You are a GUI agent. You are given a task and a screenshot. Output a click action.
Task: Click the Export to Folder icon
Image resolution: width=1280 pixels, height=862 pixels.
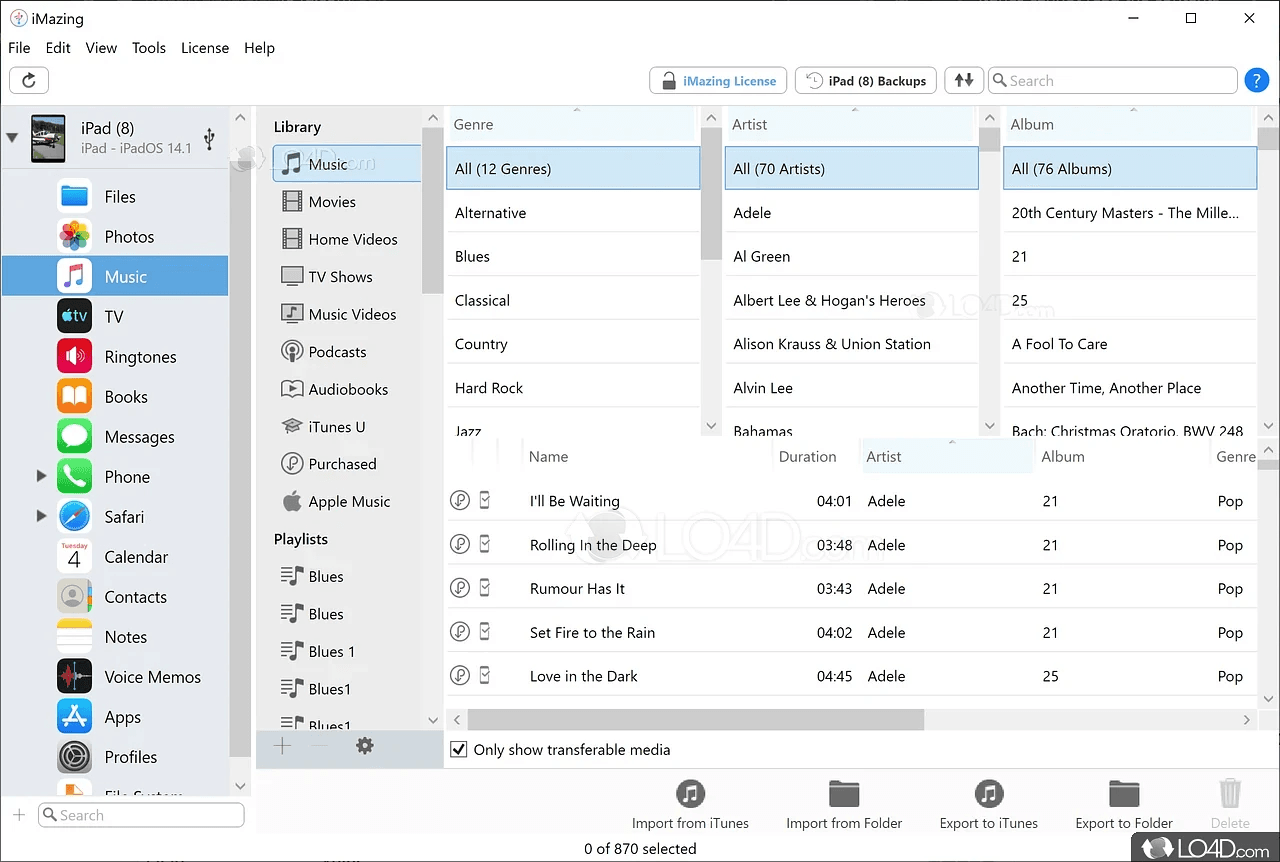1124,795
